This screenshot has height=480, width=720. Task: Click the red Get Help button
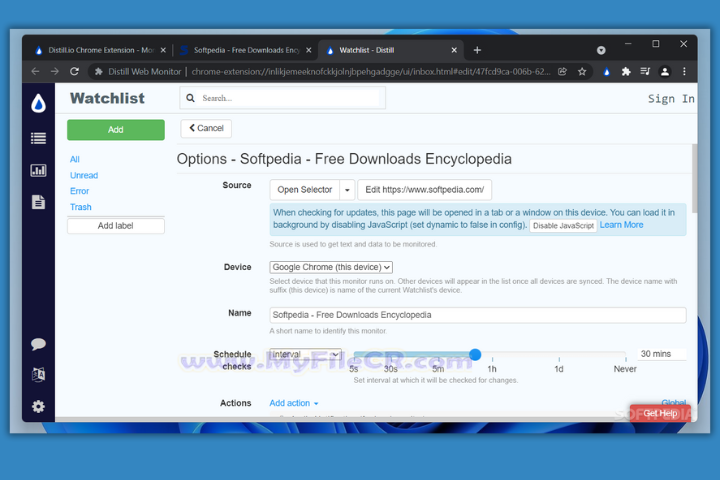660,413
